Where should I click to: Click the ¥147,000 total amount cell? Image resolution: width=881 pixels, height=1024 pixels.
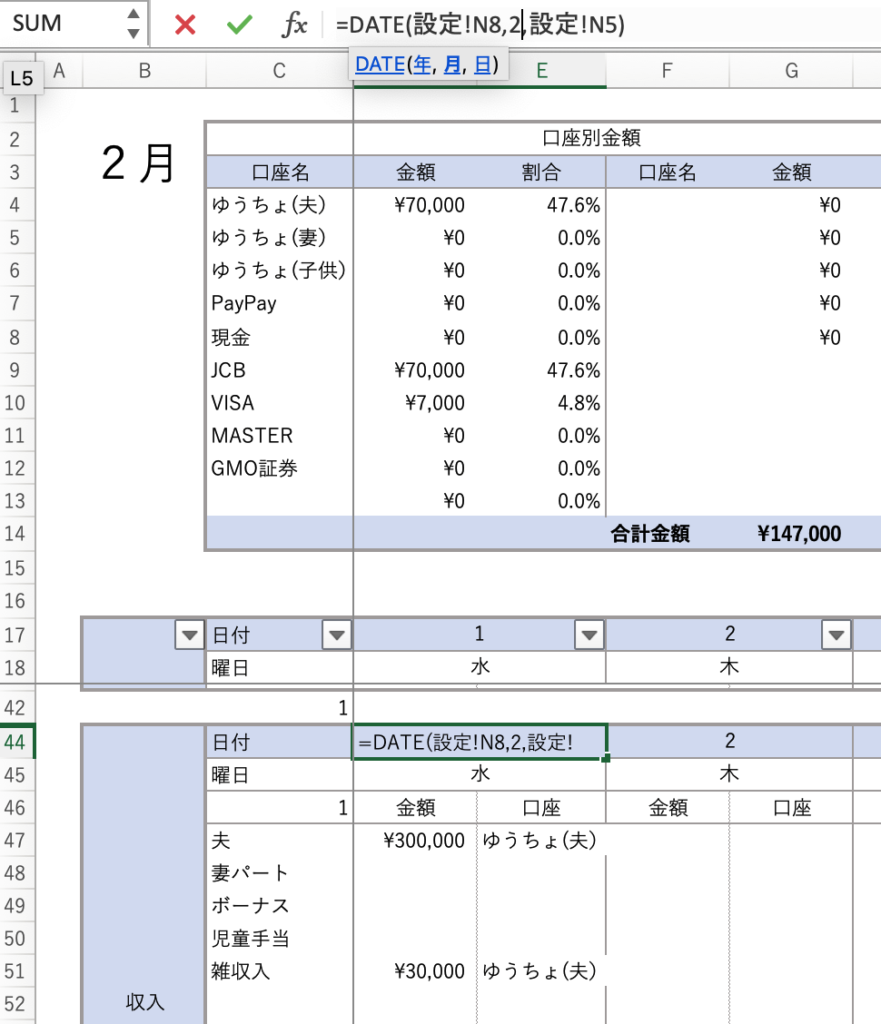pos(799,534)
